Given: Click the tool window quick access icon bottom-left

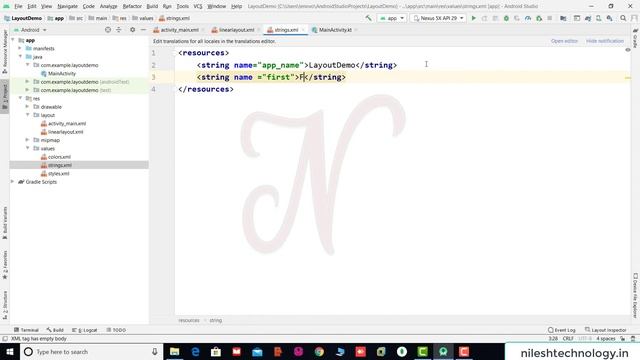Looking at the screenshot, I should [x=5, y=339].
